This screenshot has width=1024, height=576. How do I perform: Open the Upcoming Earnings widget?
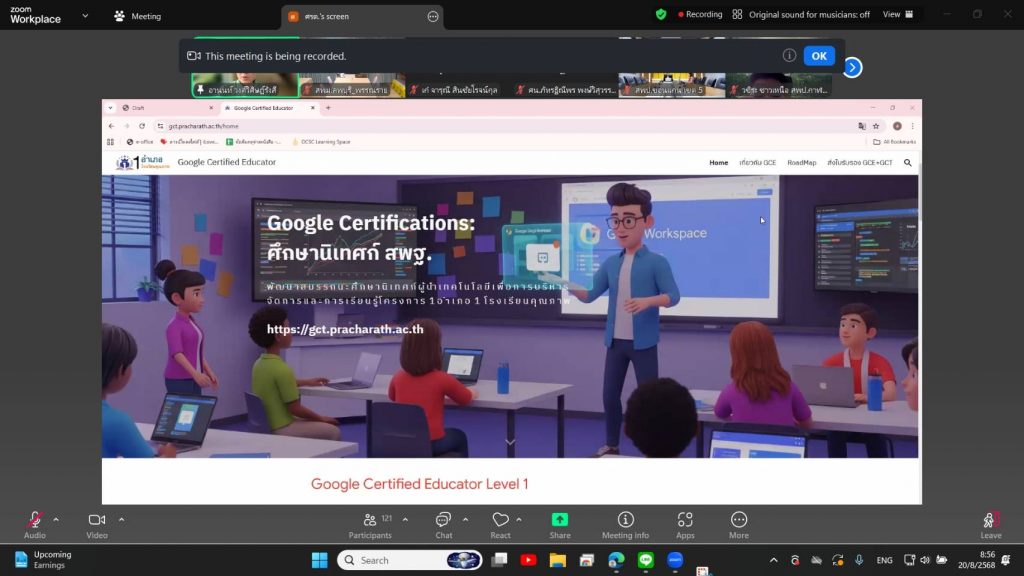(x=42, y=560)
